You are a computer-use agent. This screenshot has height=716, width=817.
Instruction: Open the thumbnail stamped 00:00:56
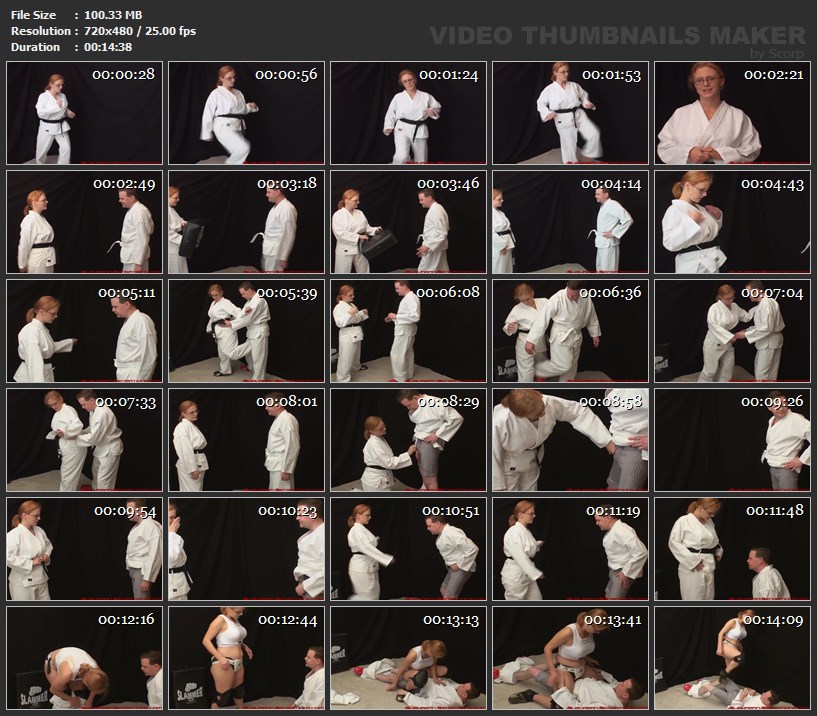[246, 113]
